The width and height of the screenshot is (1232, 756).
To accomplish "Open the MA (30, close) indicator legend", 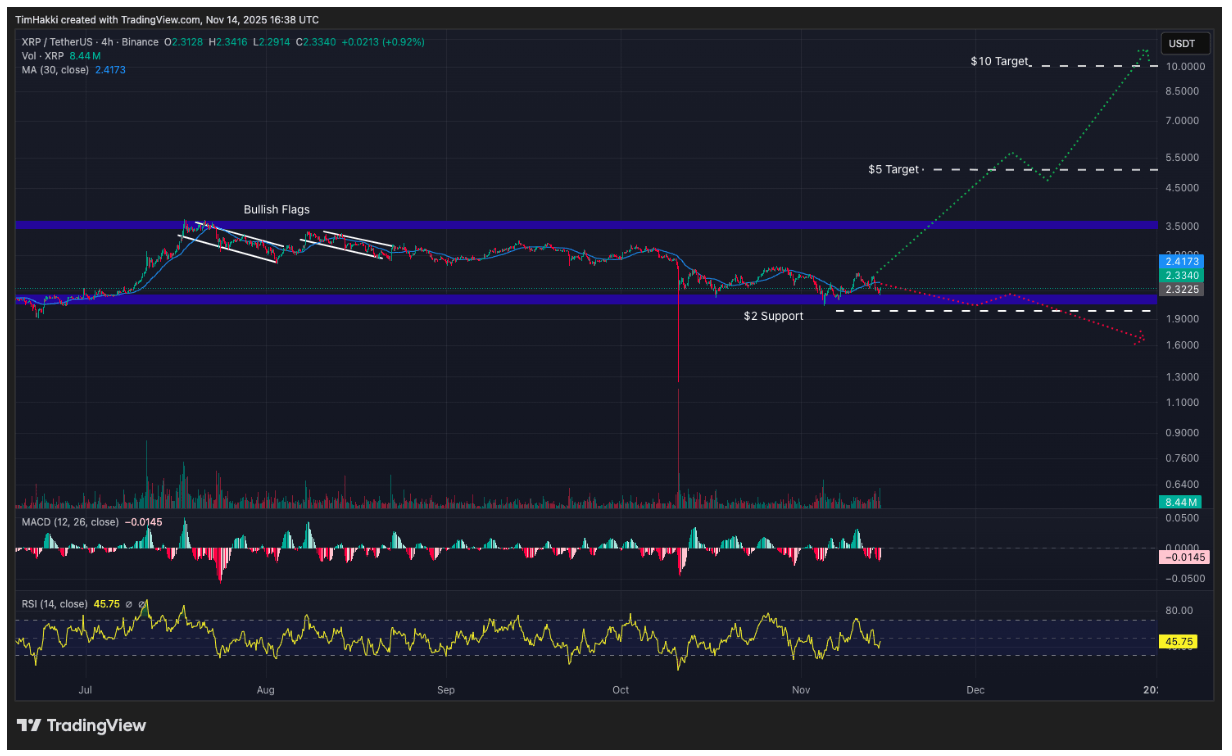I will tap(56, 70).
